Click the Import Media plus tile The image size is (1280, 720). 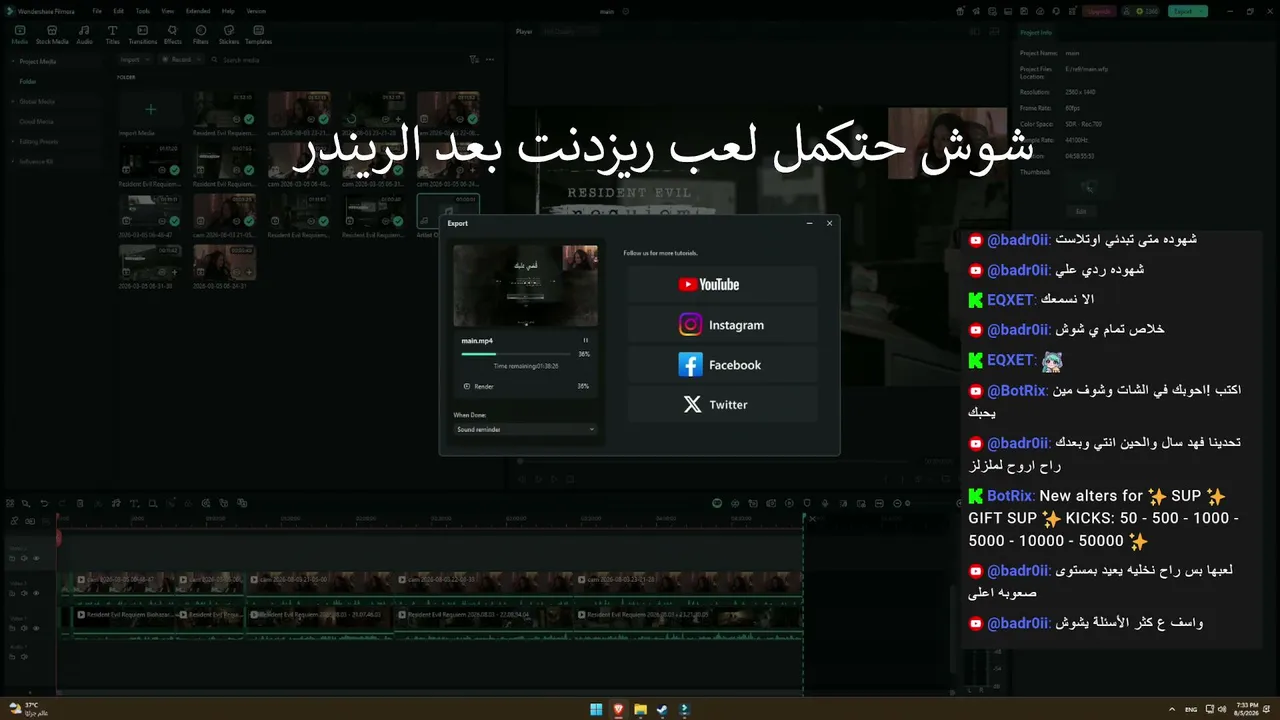150,109
